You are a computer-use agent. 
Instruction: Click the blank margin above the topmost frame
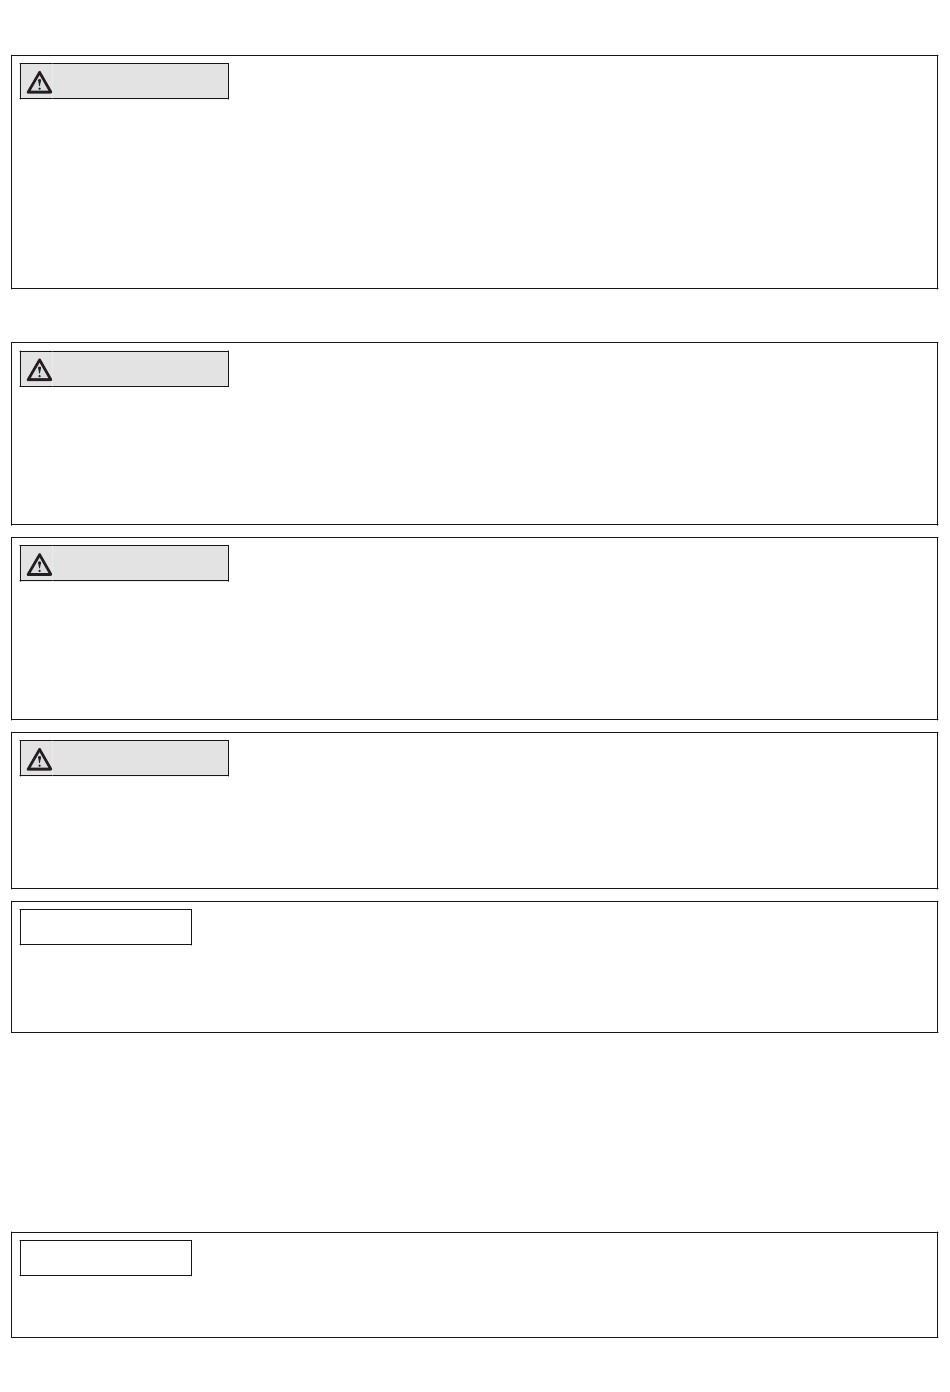475,27
